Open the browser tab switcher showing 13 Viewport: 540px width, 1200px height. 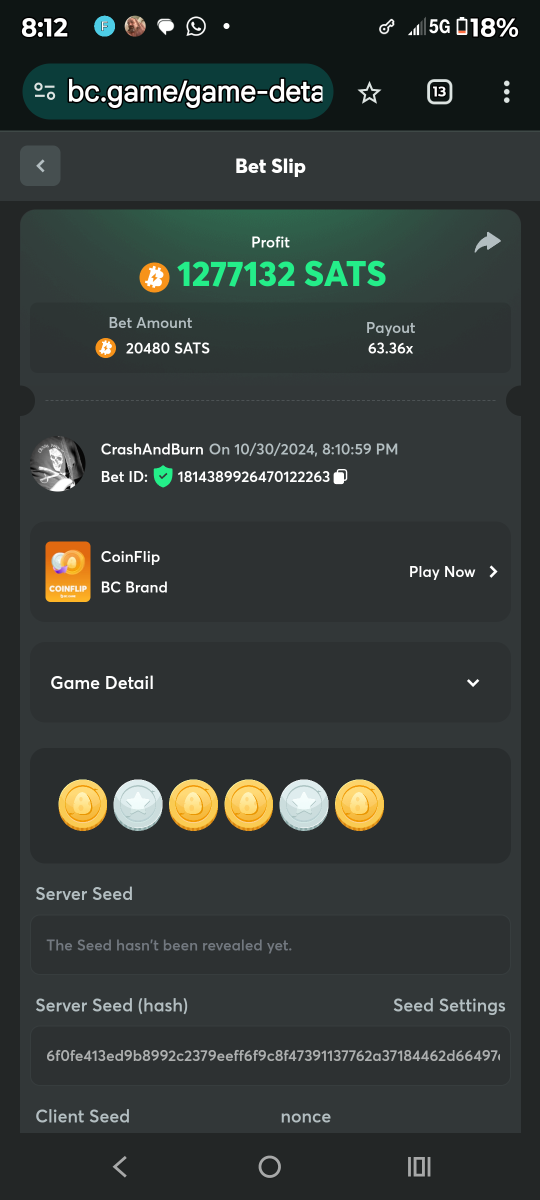[x=439, y=93]
